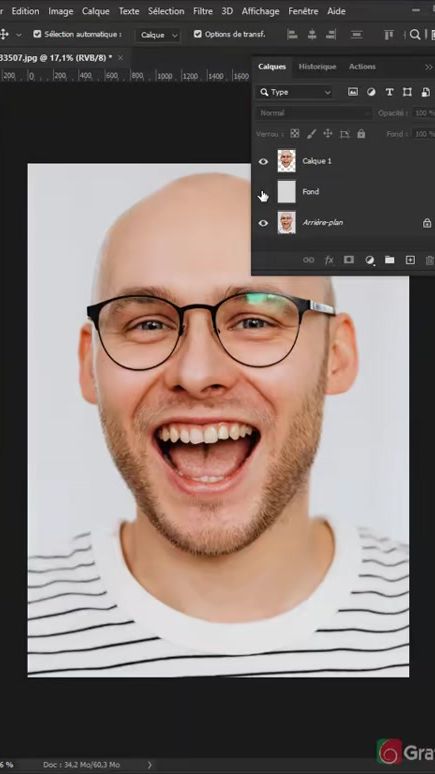
Task: Open the Affichage menu
Action: pyautogui.click(x=261, y=11)
